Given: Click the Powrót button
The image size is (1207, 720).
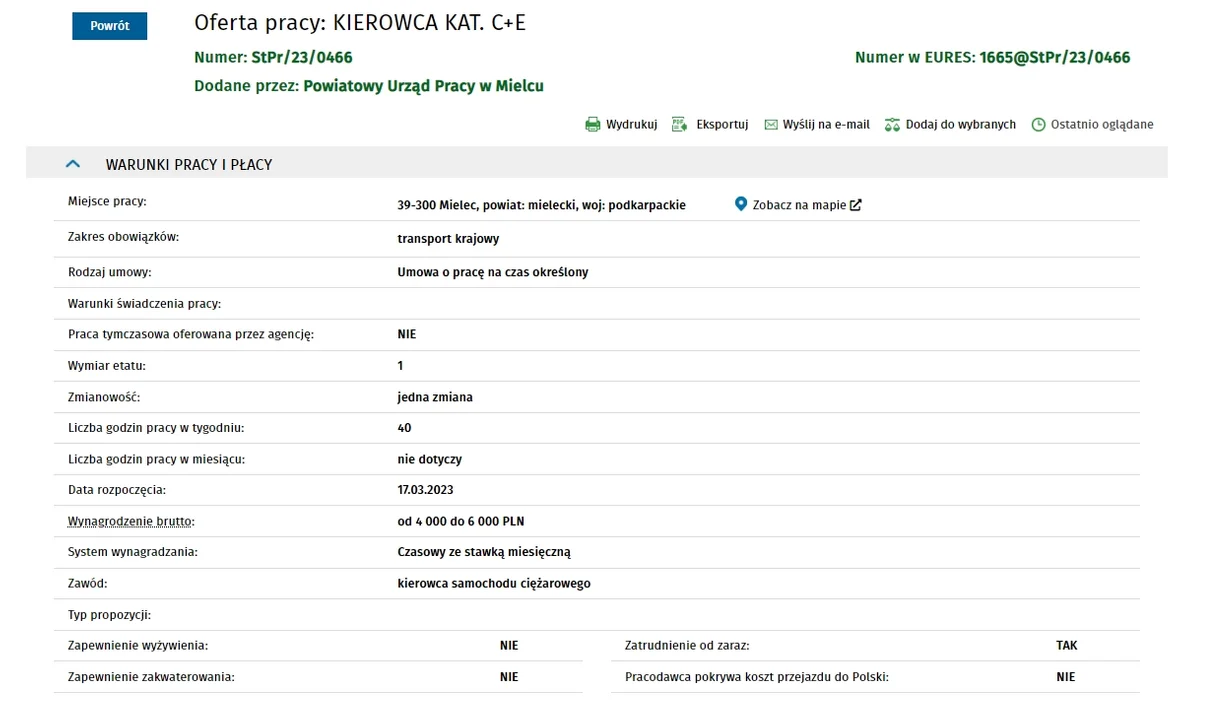Looking at the screenshot, I should click(110, 26).
